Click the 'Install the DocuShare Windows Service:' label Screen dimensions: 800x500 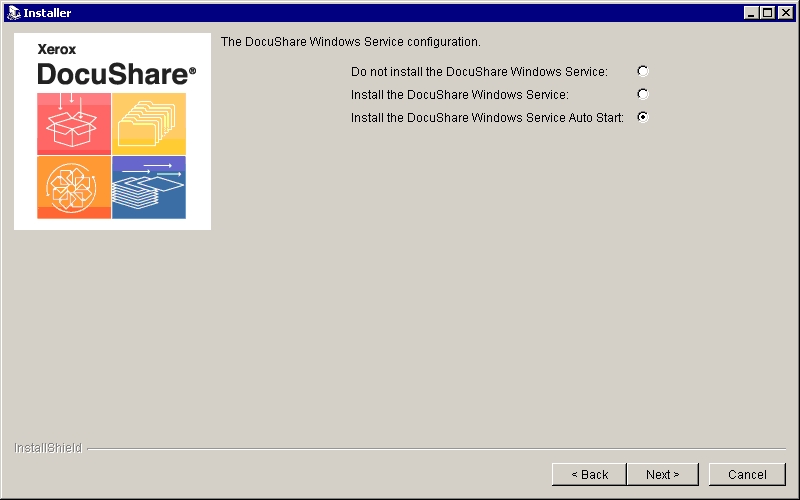[460, 95]
